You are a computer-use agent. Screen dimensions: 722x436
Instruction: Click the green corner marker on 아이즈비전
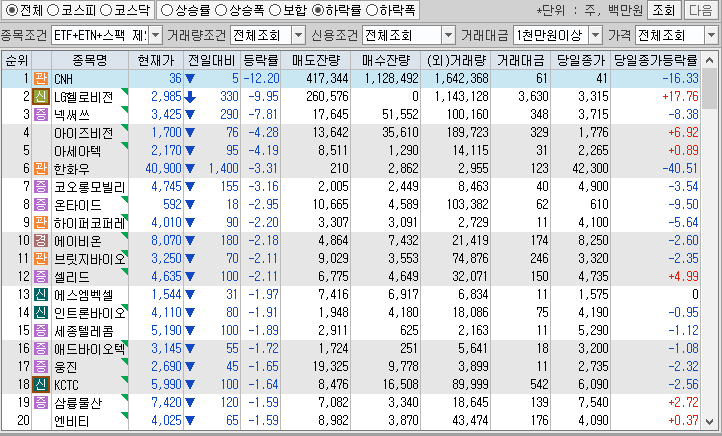coord(124,128)
